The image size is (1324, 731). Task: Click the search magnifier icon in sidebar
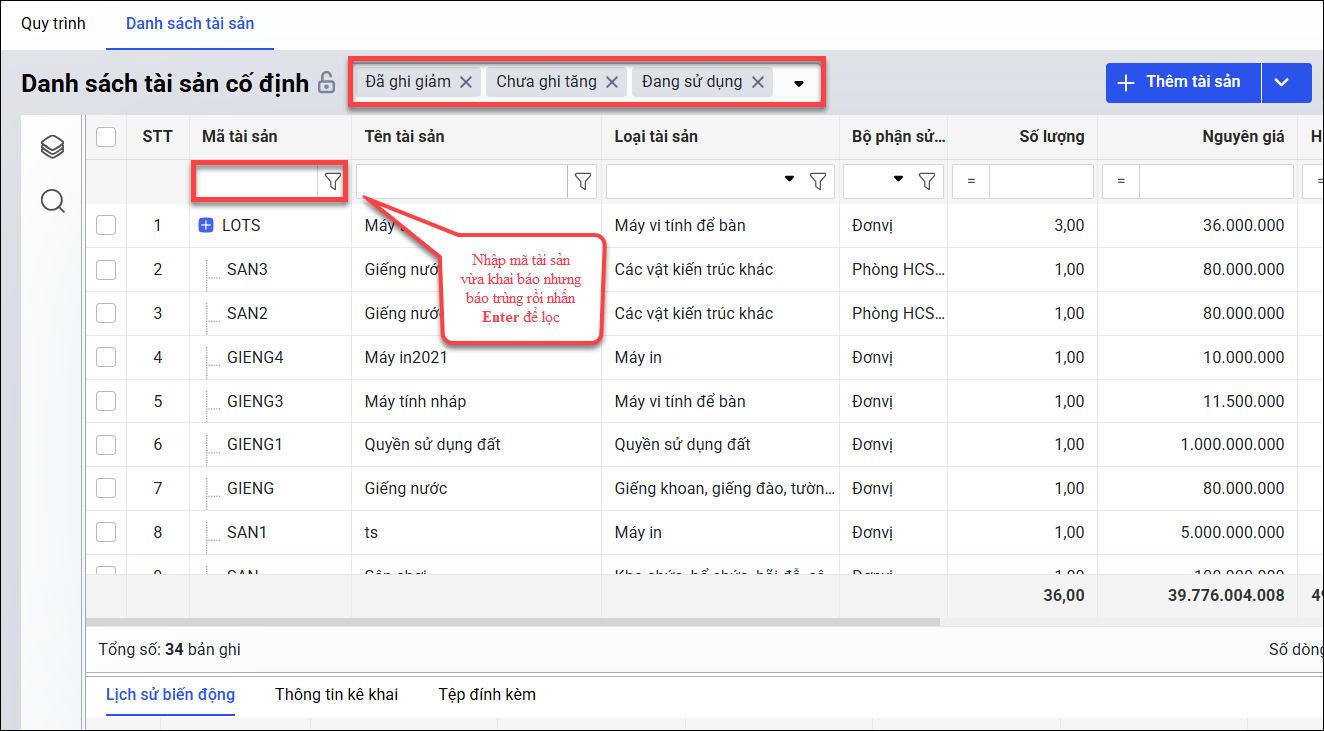(x=52, y=202)
